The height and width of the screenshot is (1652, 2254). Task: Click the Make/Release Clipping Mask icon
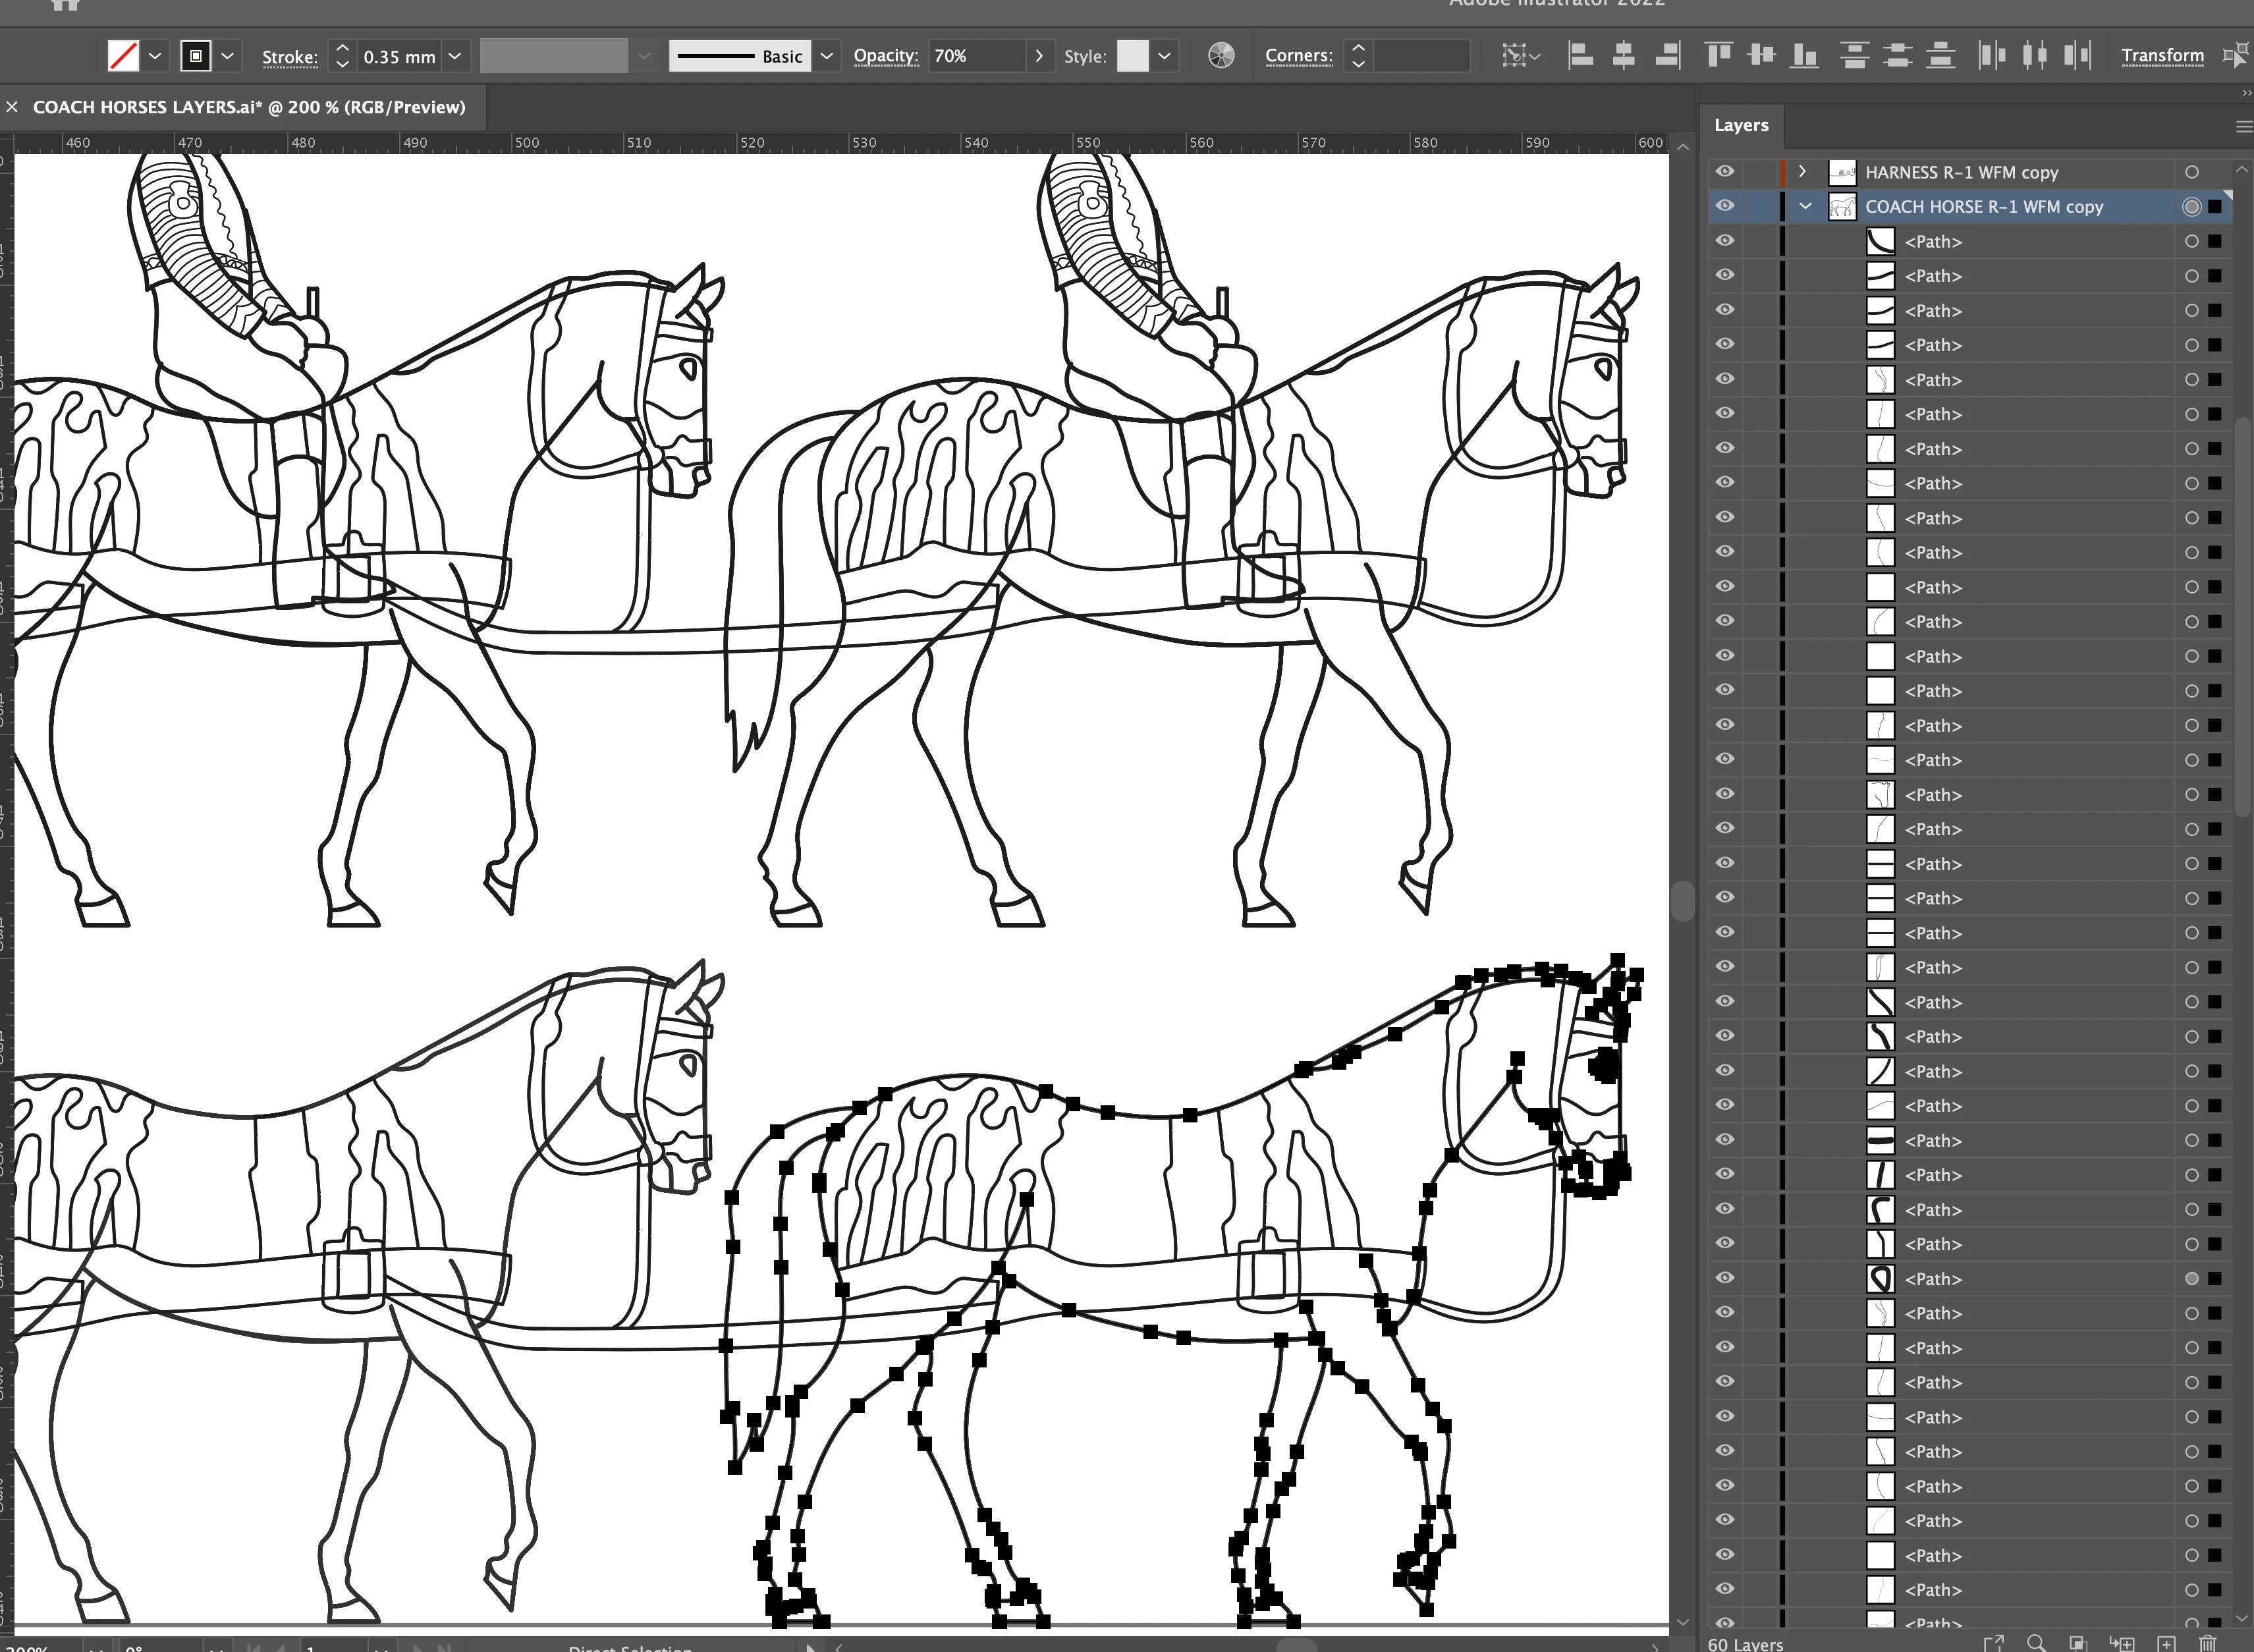2078,1643
